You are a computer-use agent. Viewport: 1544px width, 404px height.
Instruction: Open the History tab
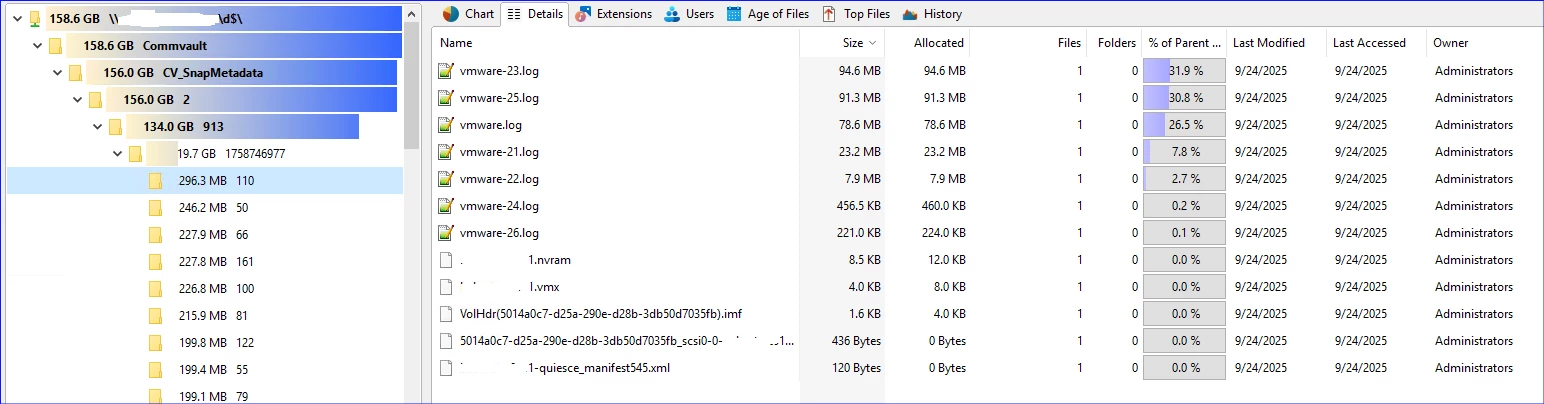click(x=932, y=14)
